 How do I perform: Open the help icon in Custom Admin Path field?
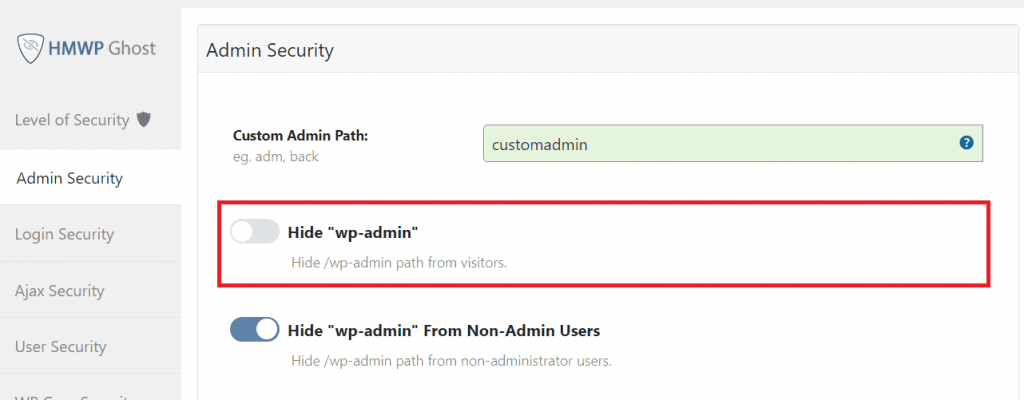[x=966, y=143]
